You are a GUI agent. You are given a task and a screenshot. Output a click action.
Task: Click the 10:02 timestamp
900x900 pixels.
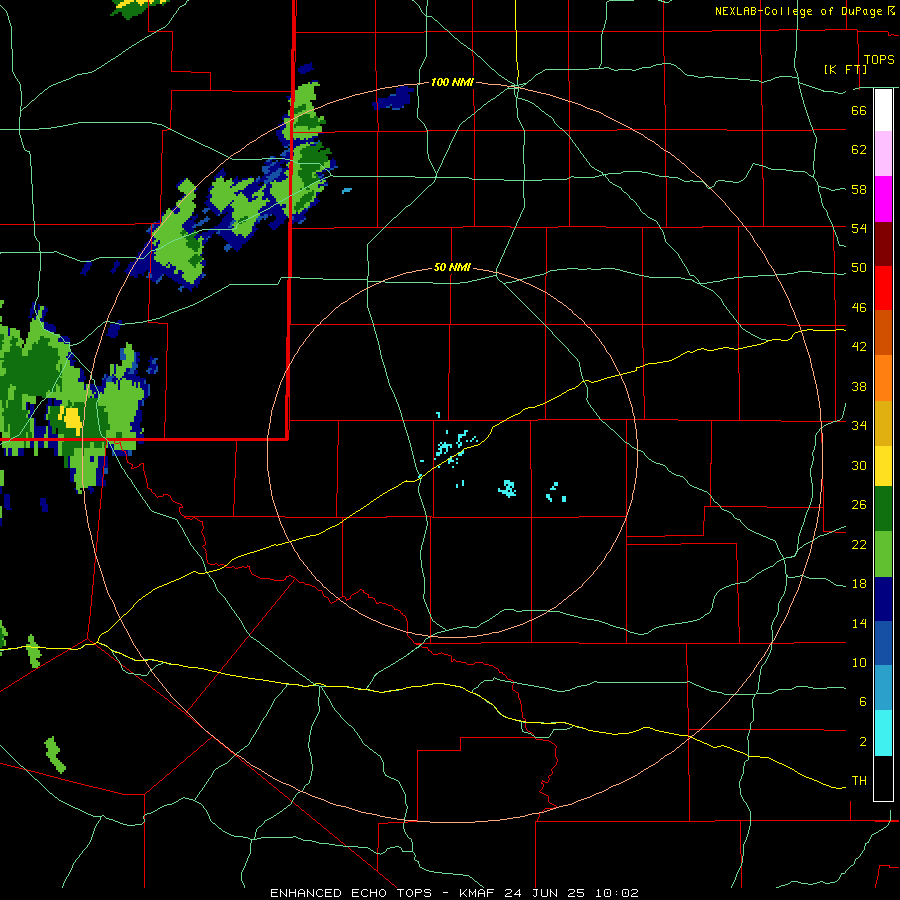tap(616, 893)
